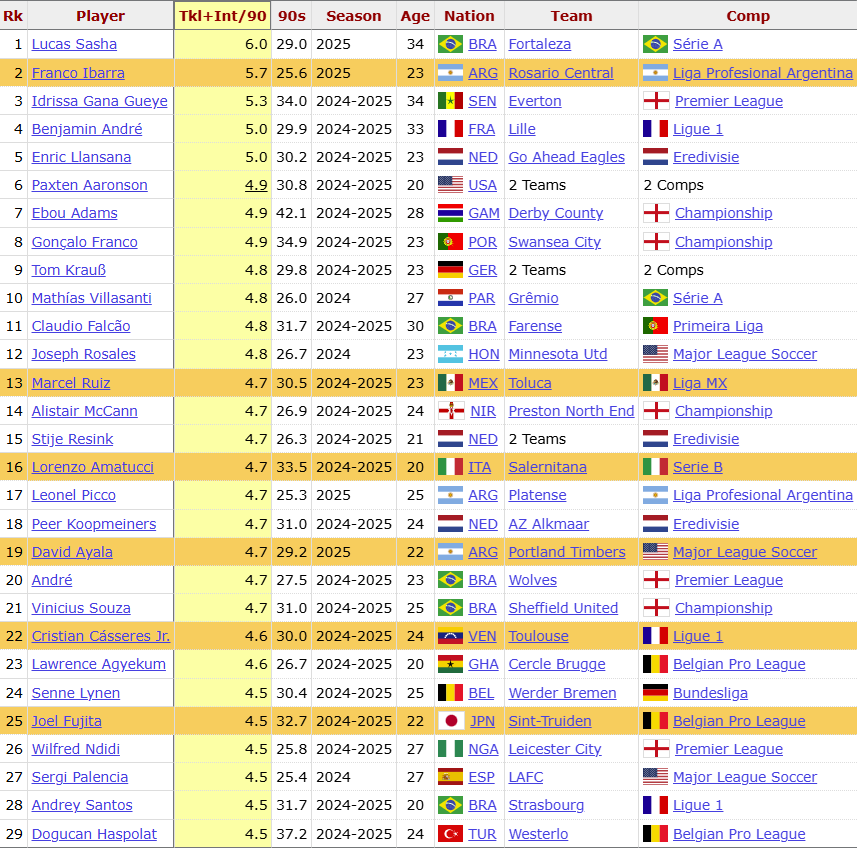Open the Serie B competition link
The width and height of the screenshot is (857, 848).
pyautogui.click(x=698, y=467)
